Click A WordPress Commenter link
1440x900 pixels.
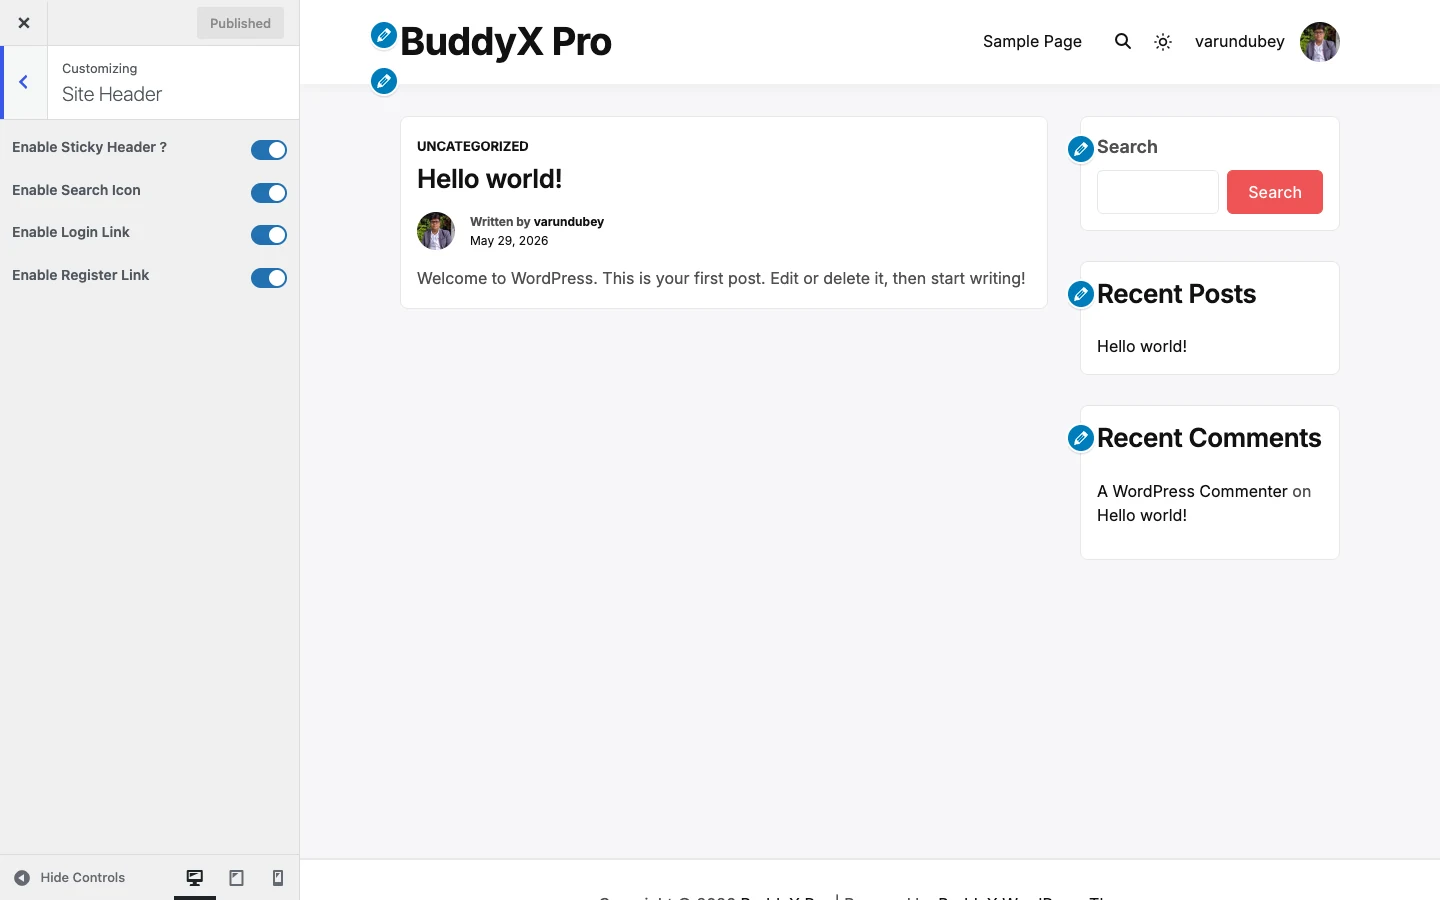tap(1192, 491)
